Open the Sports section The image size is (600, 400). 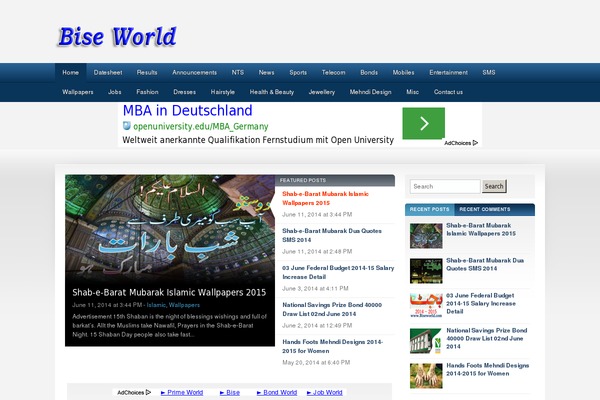[298, 72]
